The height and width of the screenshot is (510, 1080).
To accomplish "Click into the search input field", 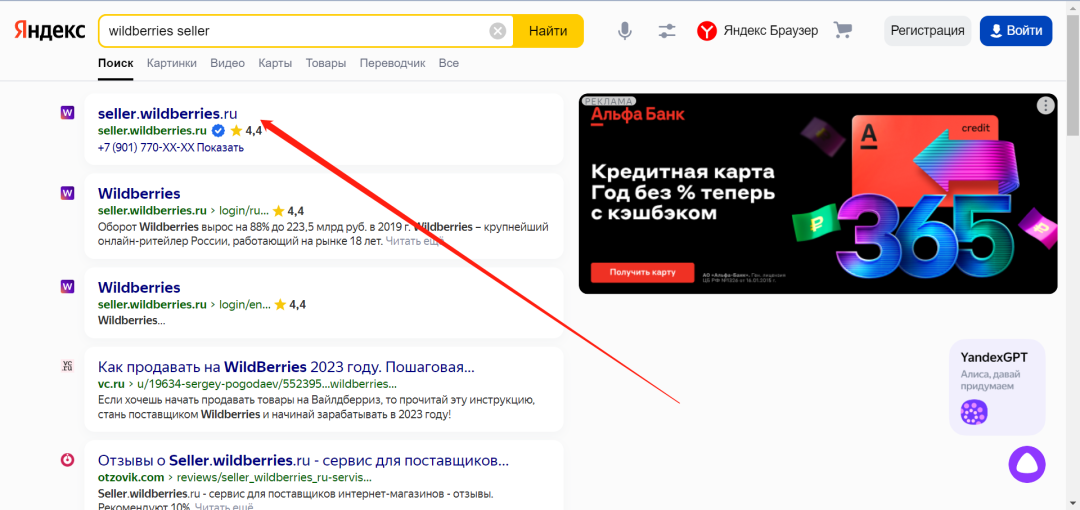I will [x=290, y=31].
